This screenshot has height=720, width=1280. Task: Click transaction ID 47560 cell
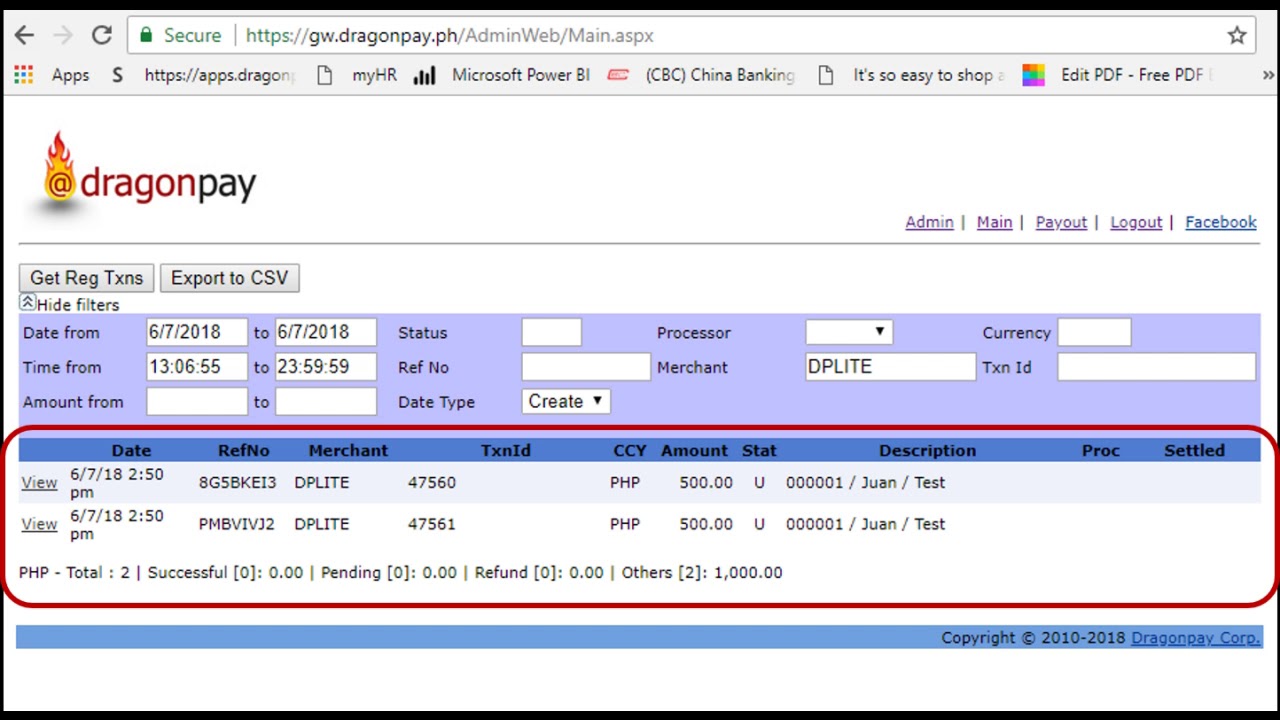click(x=432, y=482)
